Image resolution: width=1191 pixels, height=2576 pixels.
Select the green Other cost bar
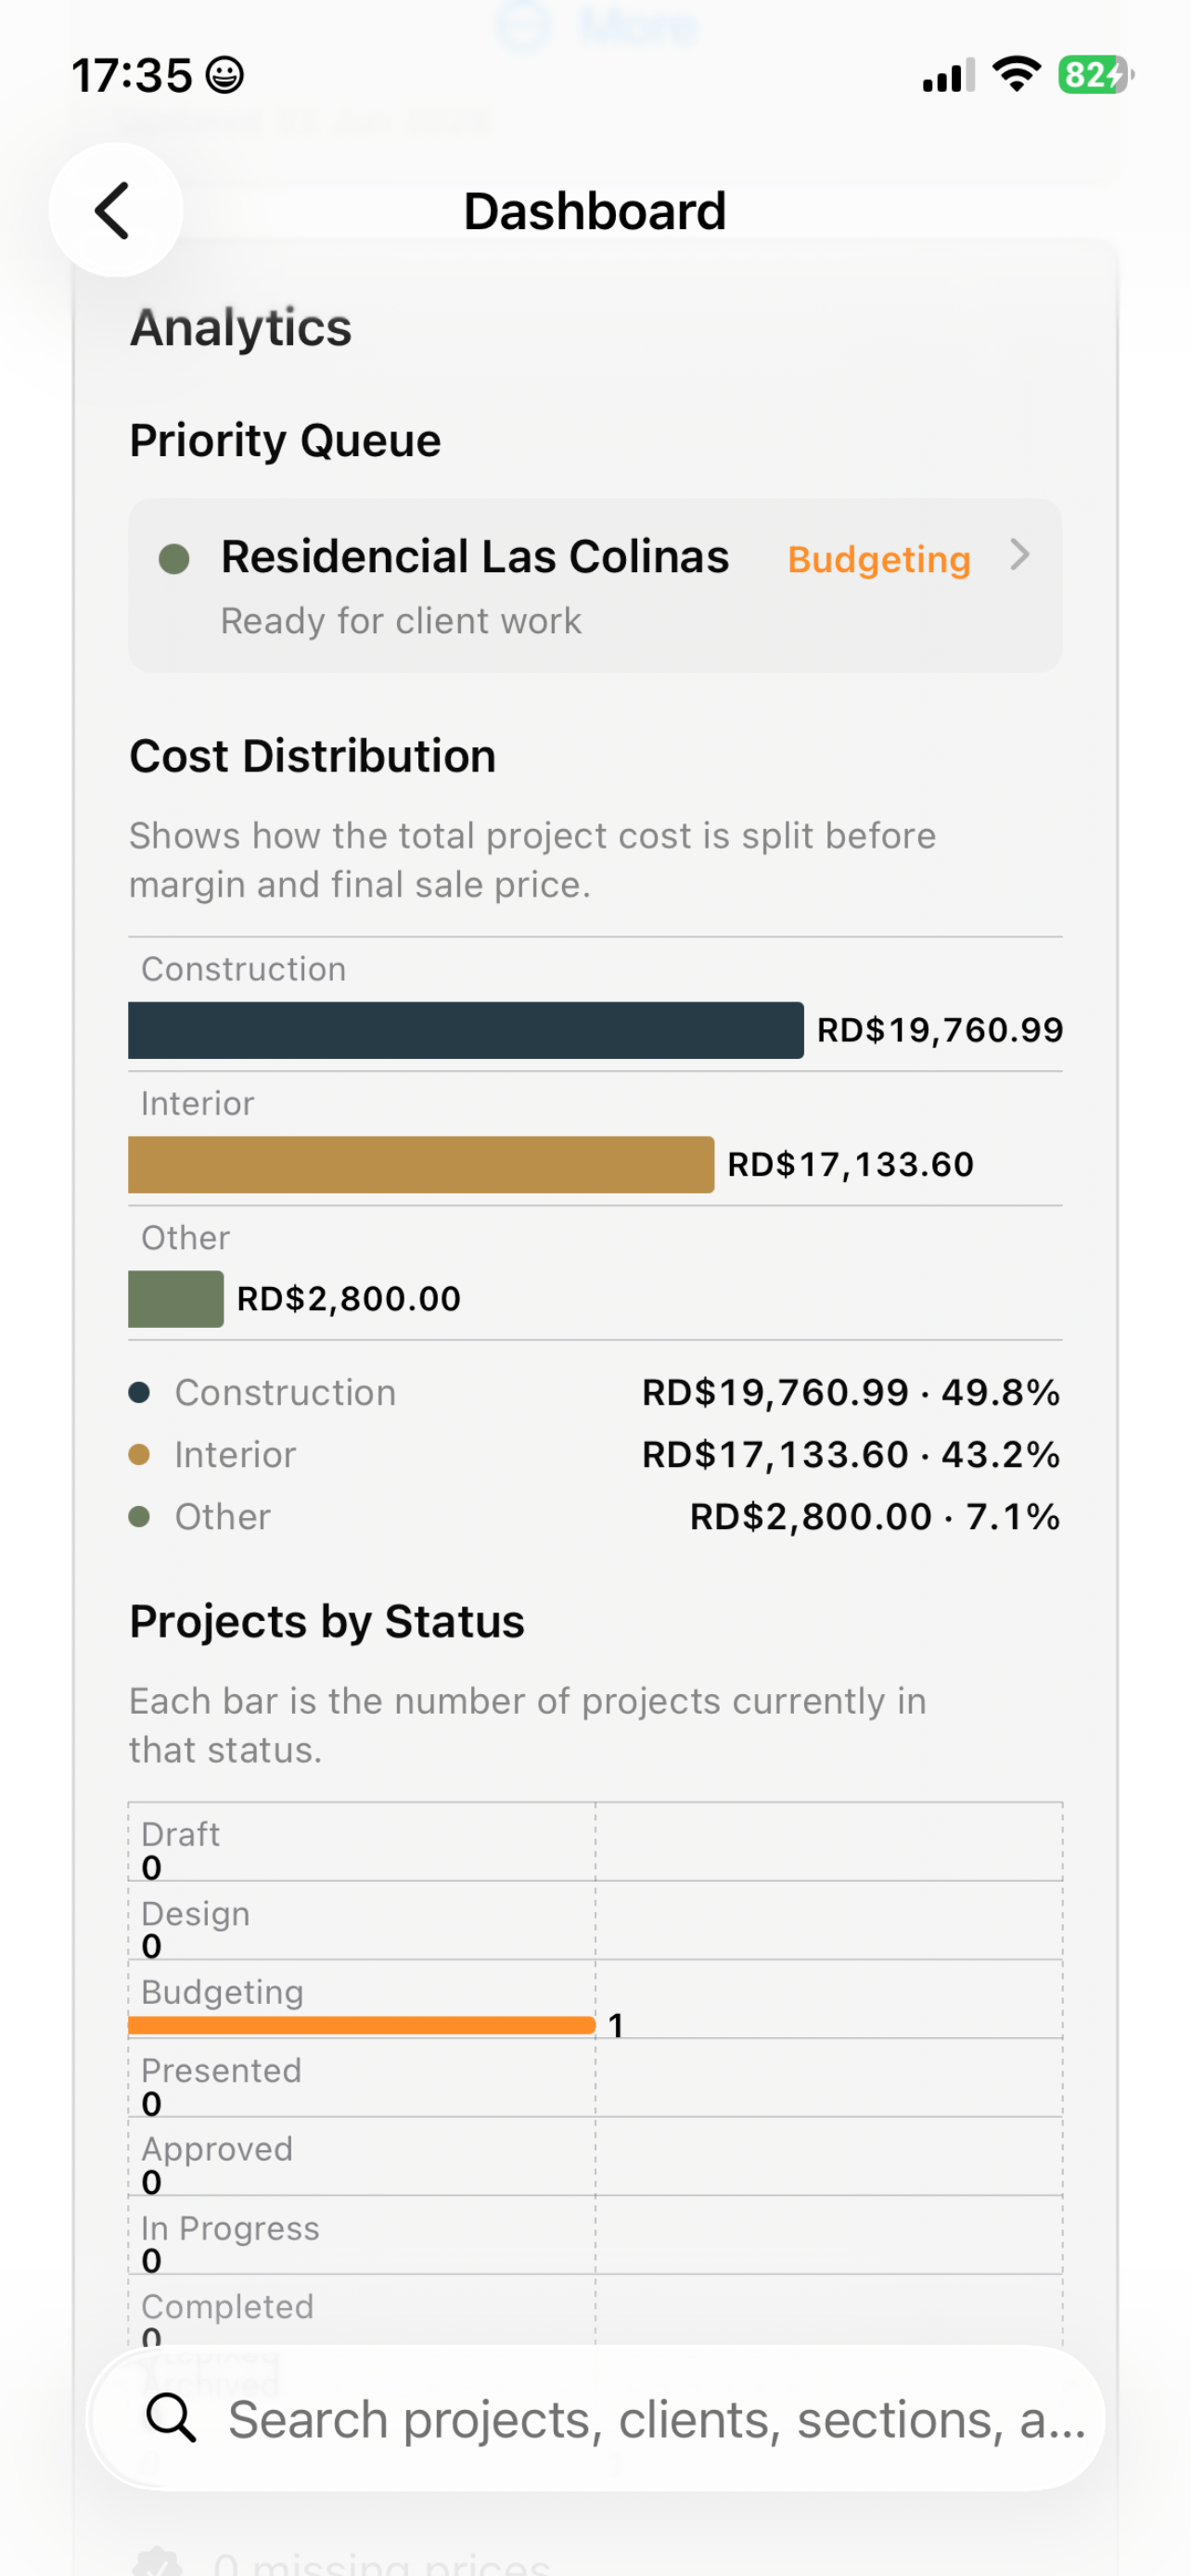click(176, 1299)
